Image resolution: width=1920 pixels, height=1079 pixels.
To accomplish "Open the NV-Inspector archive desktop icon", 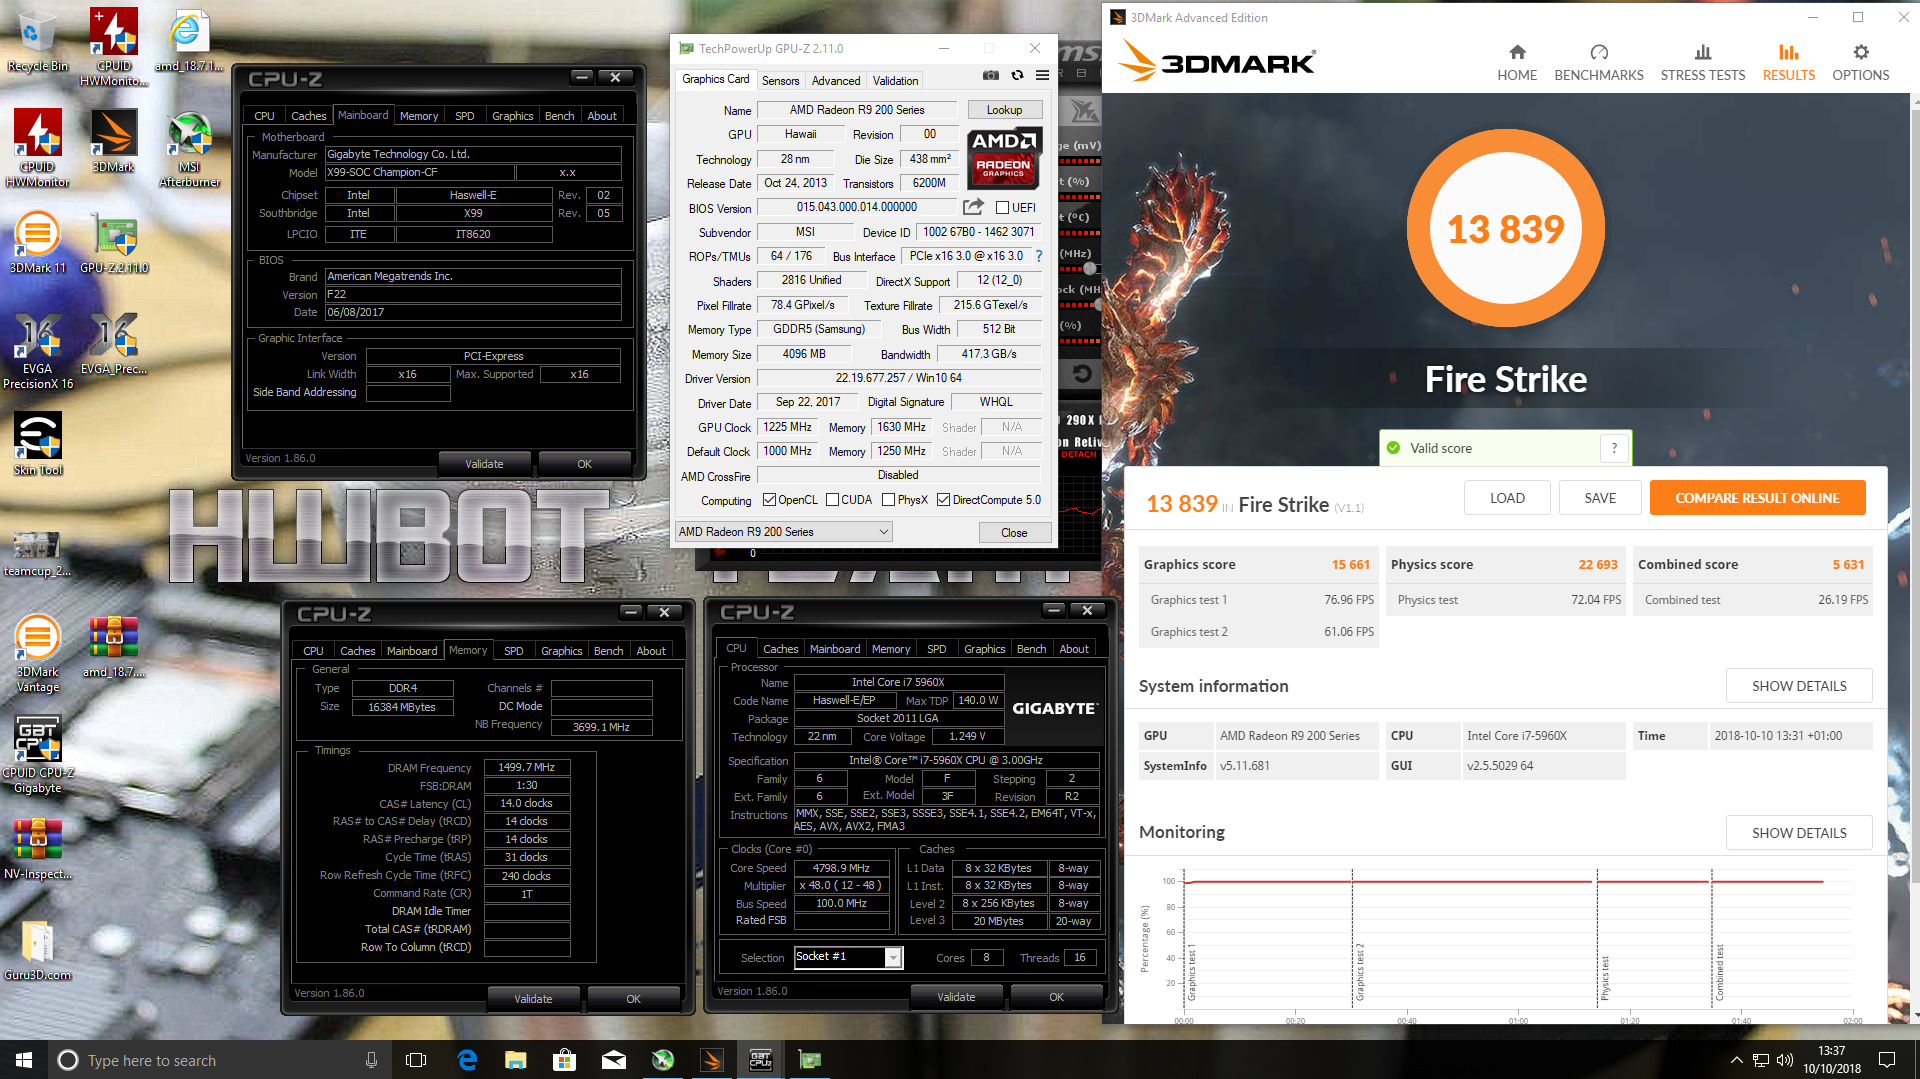I will [37, 850].
